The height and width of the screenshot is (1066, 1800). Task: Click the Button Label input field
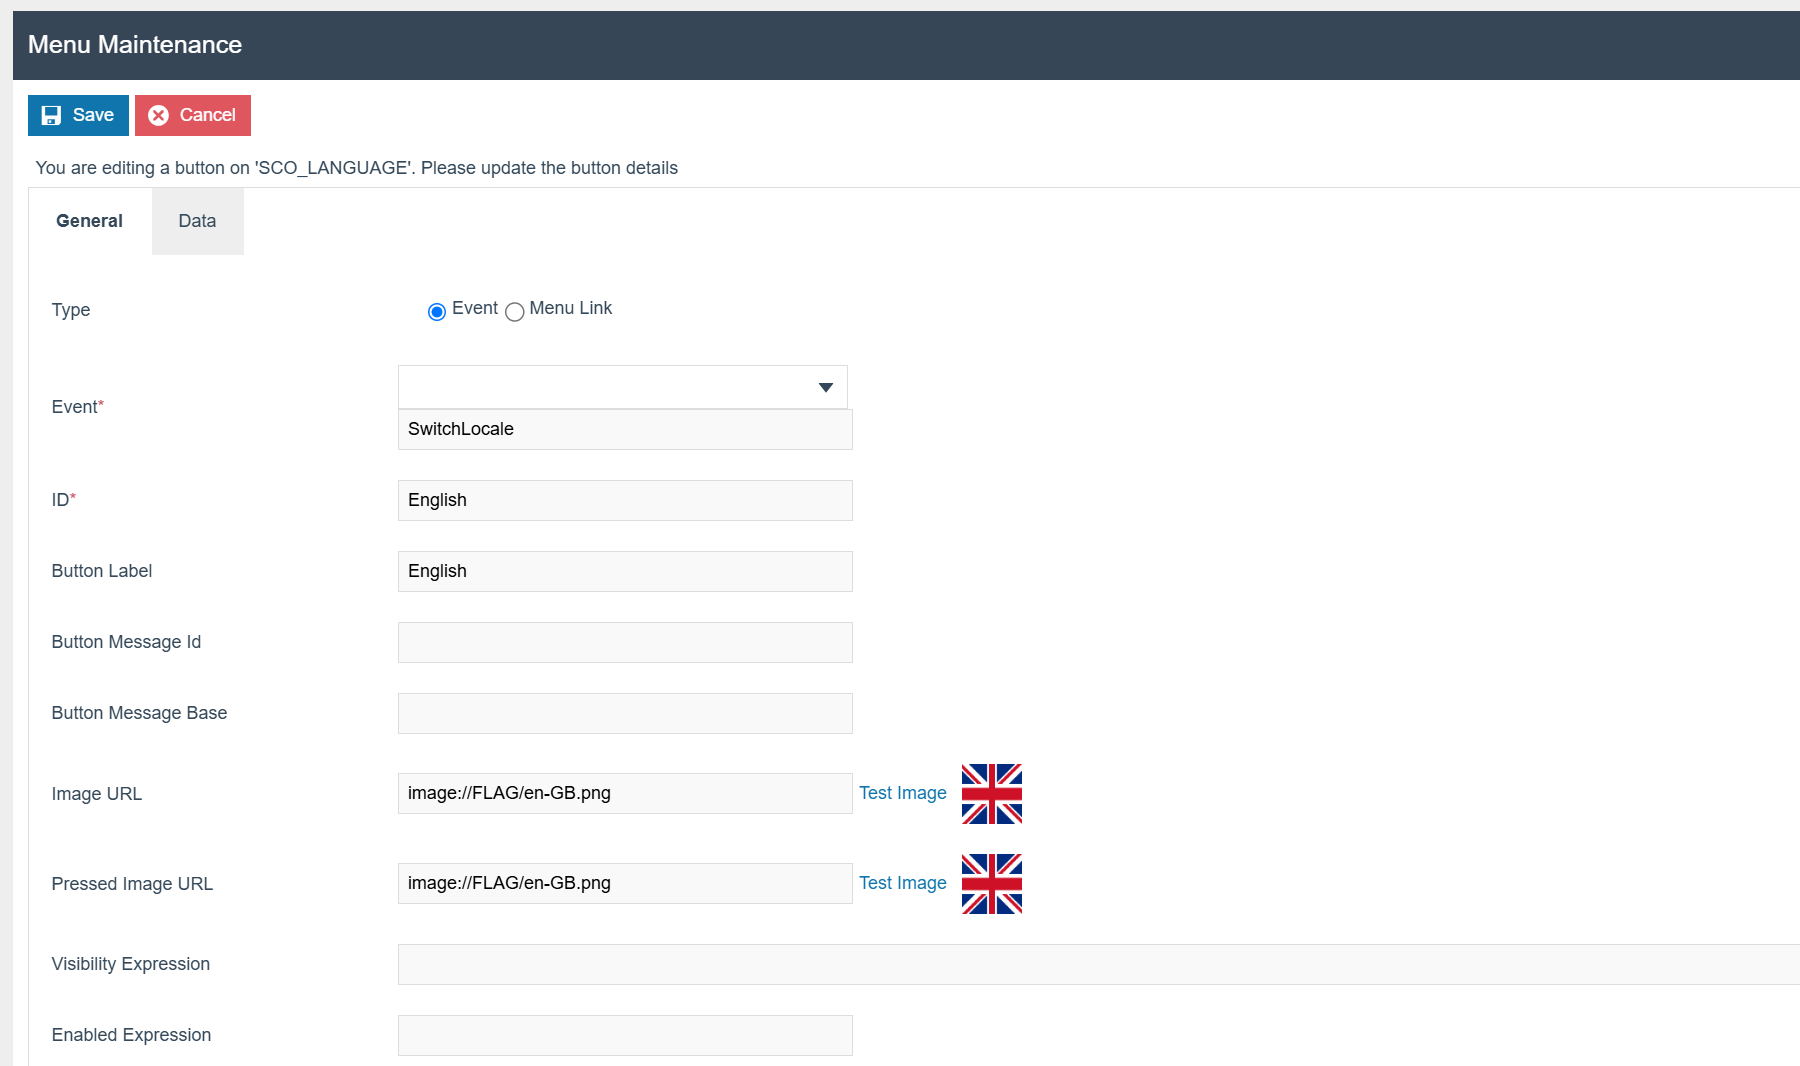(x=625, y=572)
